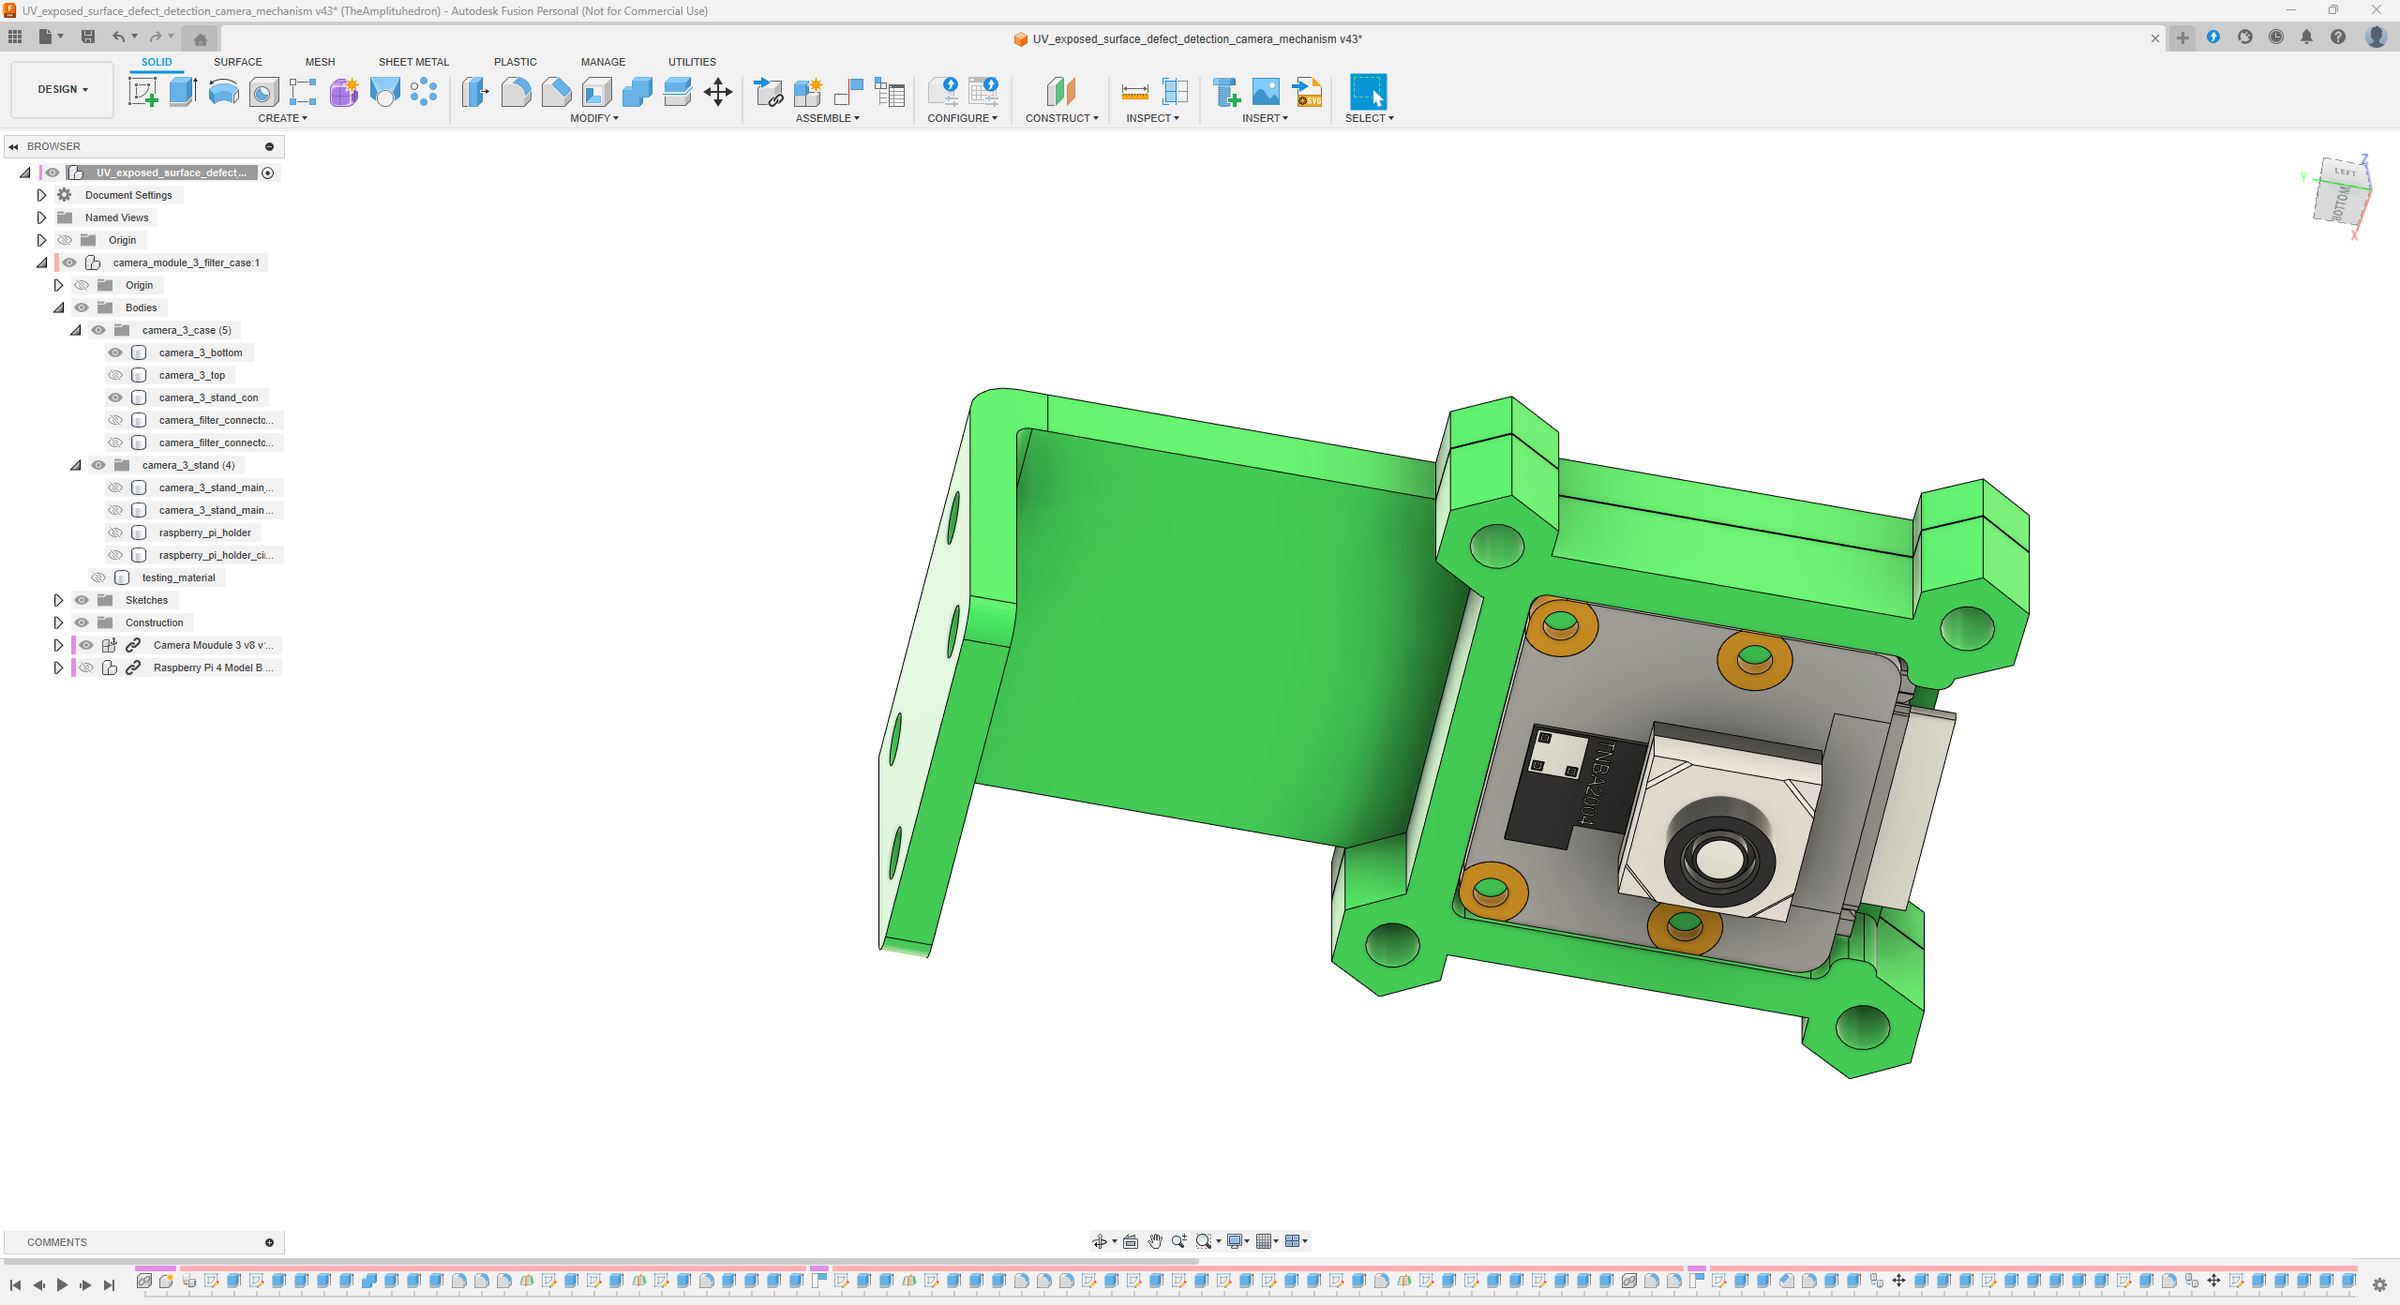Show the raspberry_pi_holder body
This screenshot has height=1305, width=2400.
pos(115,533)
